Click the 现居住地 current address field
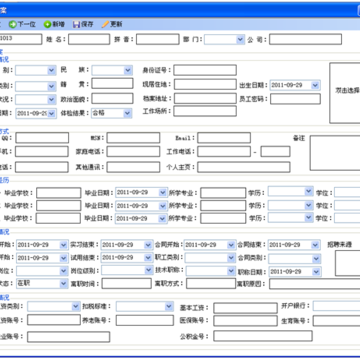The image size is (360, 360). coord(205,84)
